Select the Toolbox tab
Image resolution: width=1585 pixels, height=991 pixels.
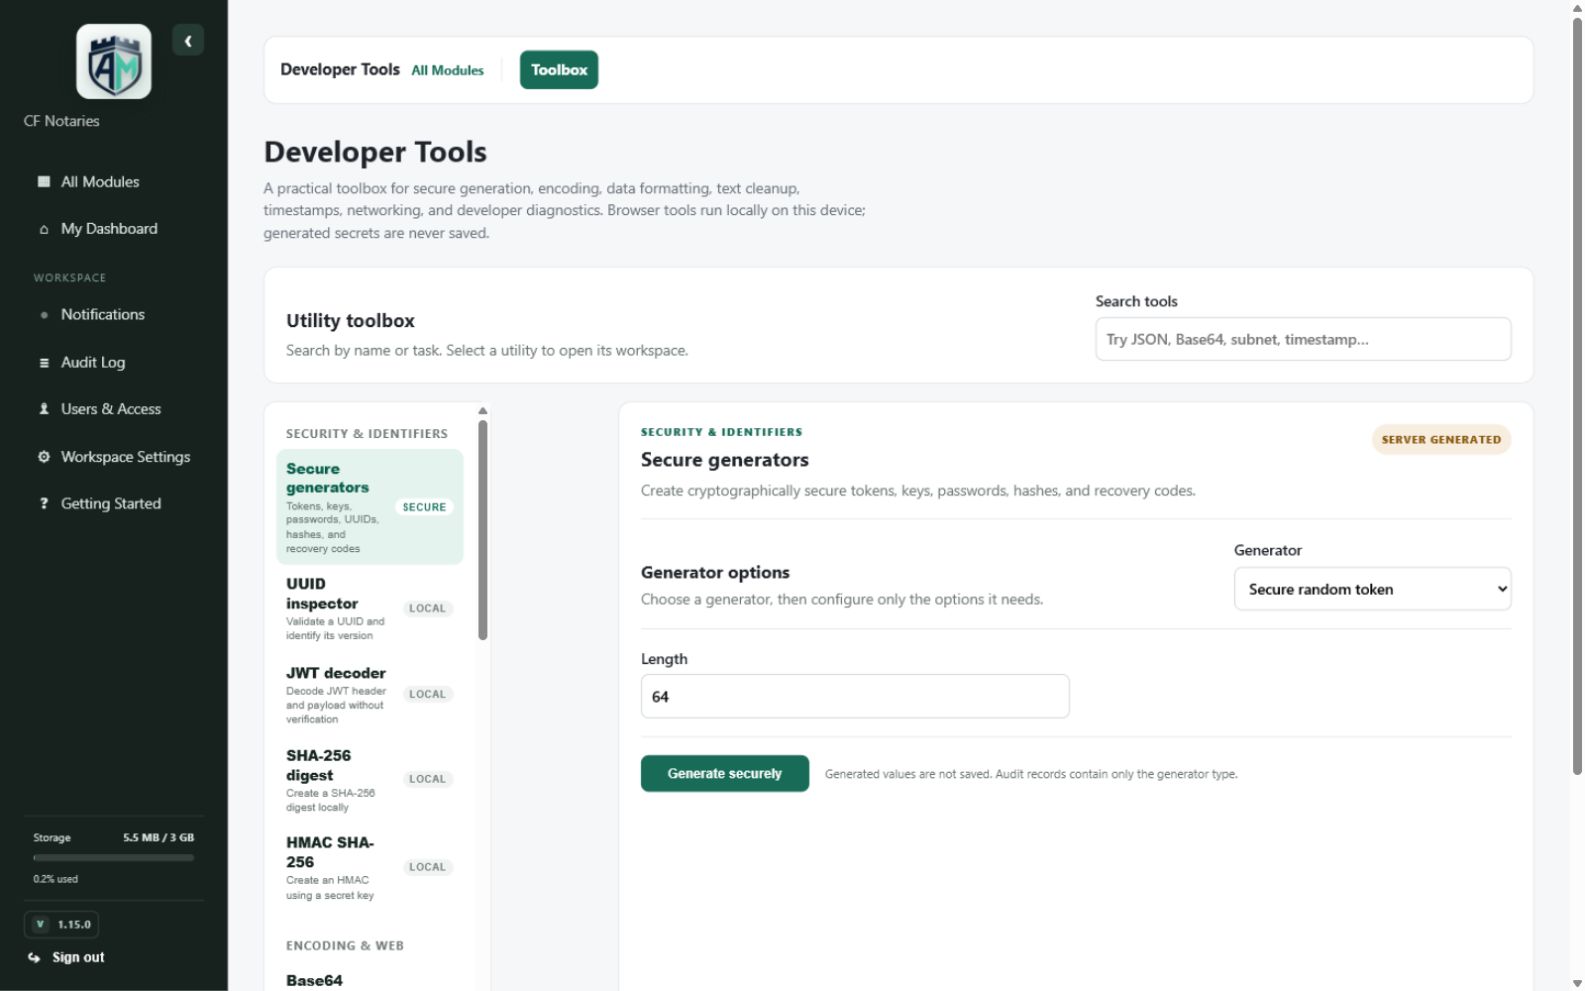pos(559,70)
